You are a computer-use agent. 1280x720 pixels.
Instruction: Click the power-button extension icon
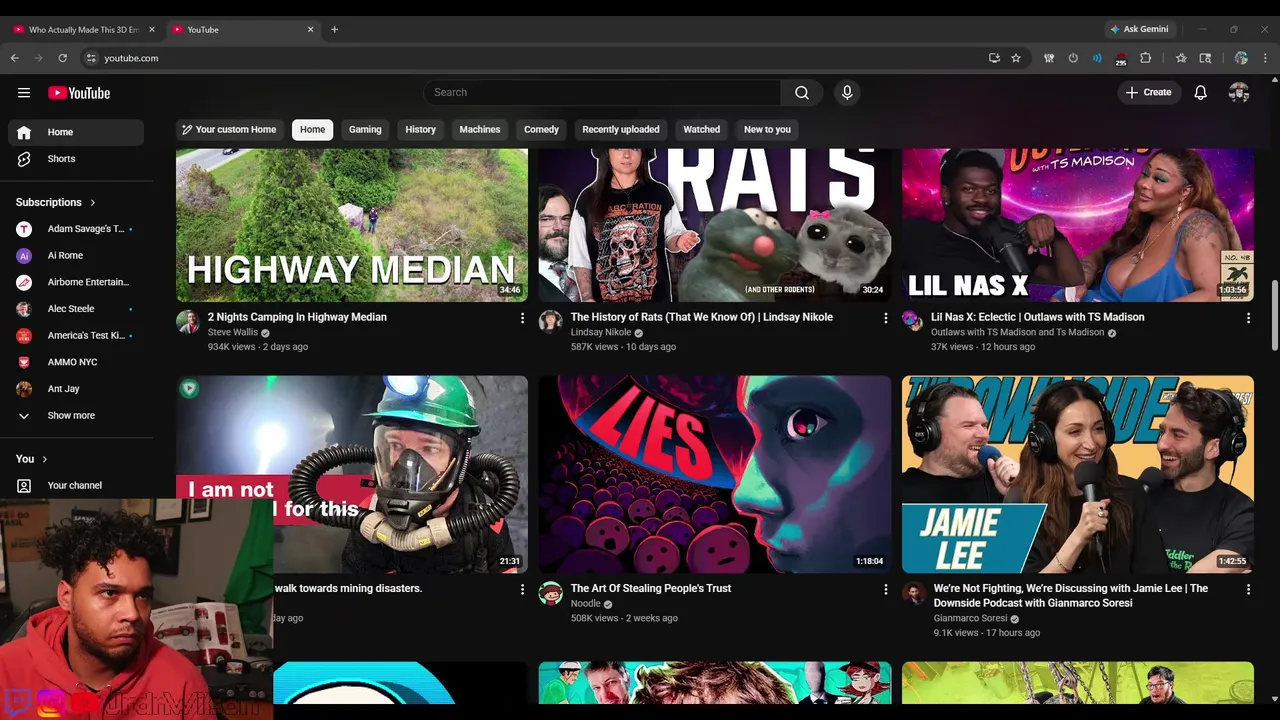[x=1073, y=58]
